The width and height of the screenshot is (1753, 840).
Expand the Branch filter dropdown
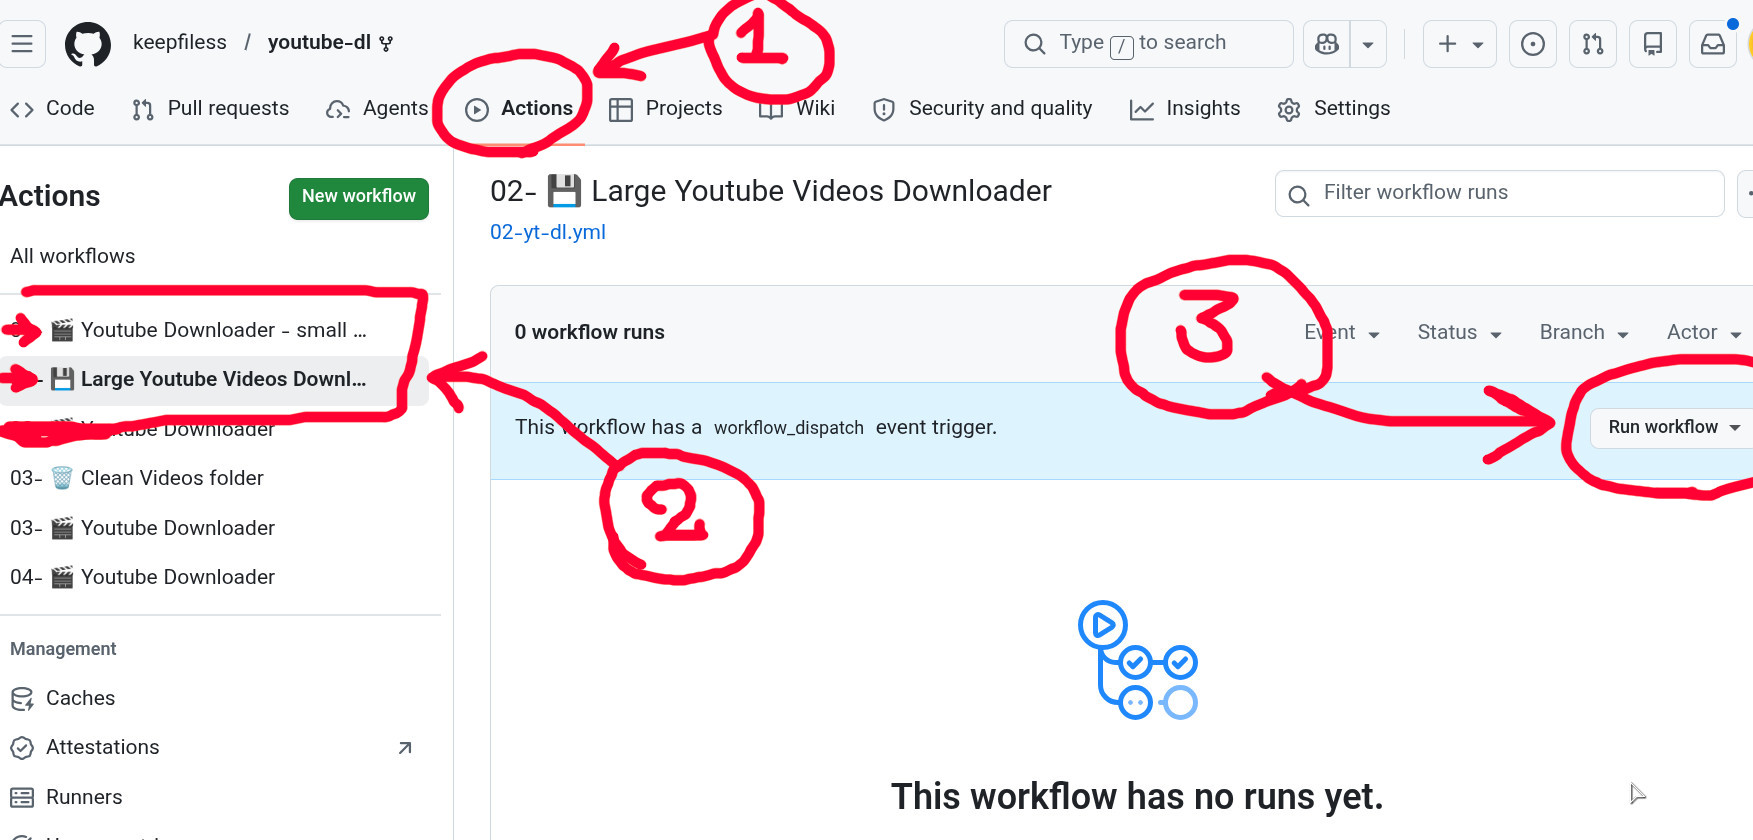1584,332
